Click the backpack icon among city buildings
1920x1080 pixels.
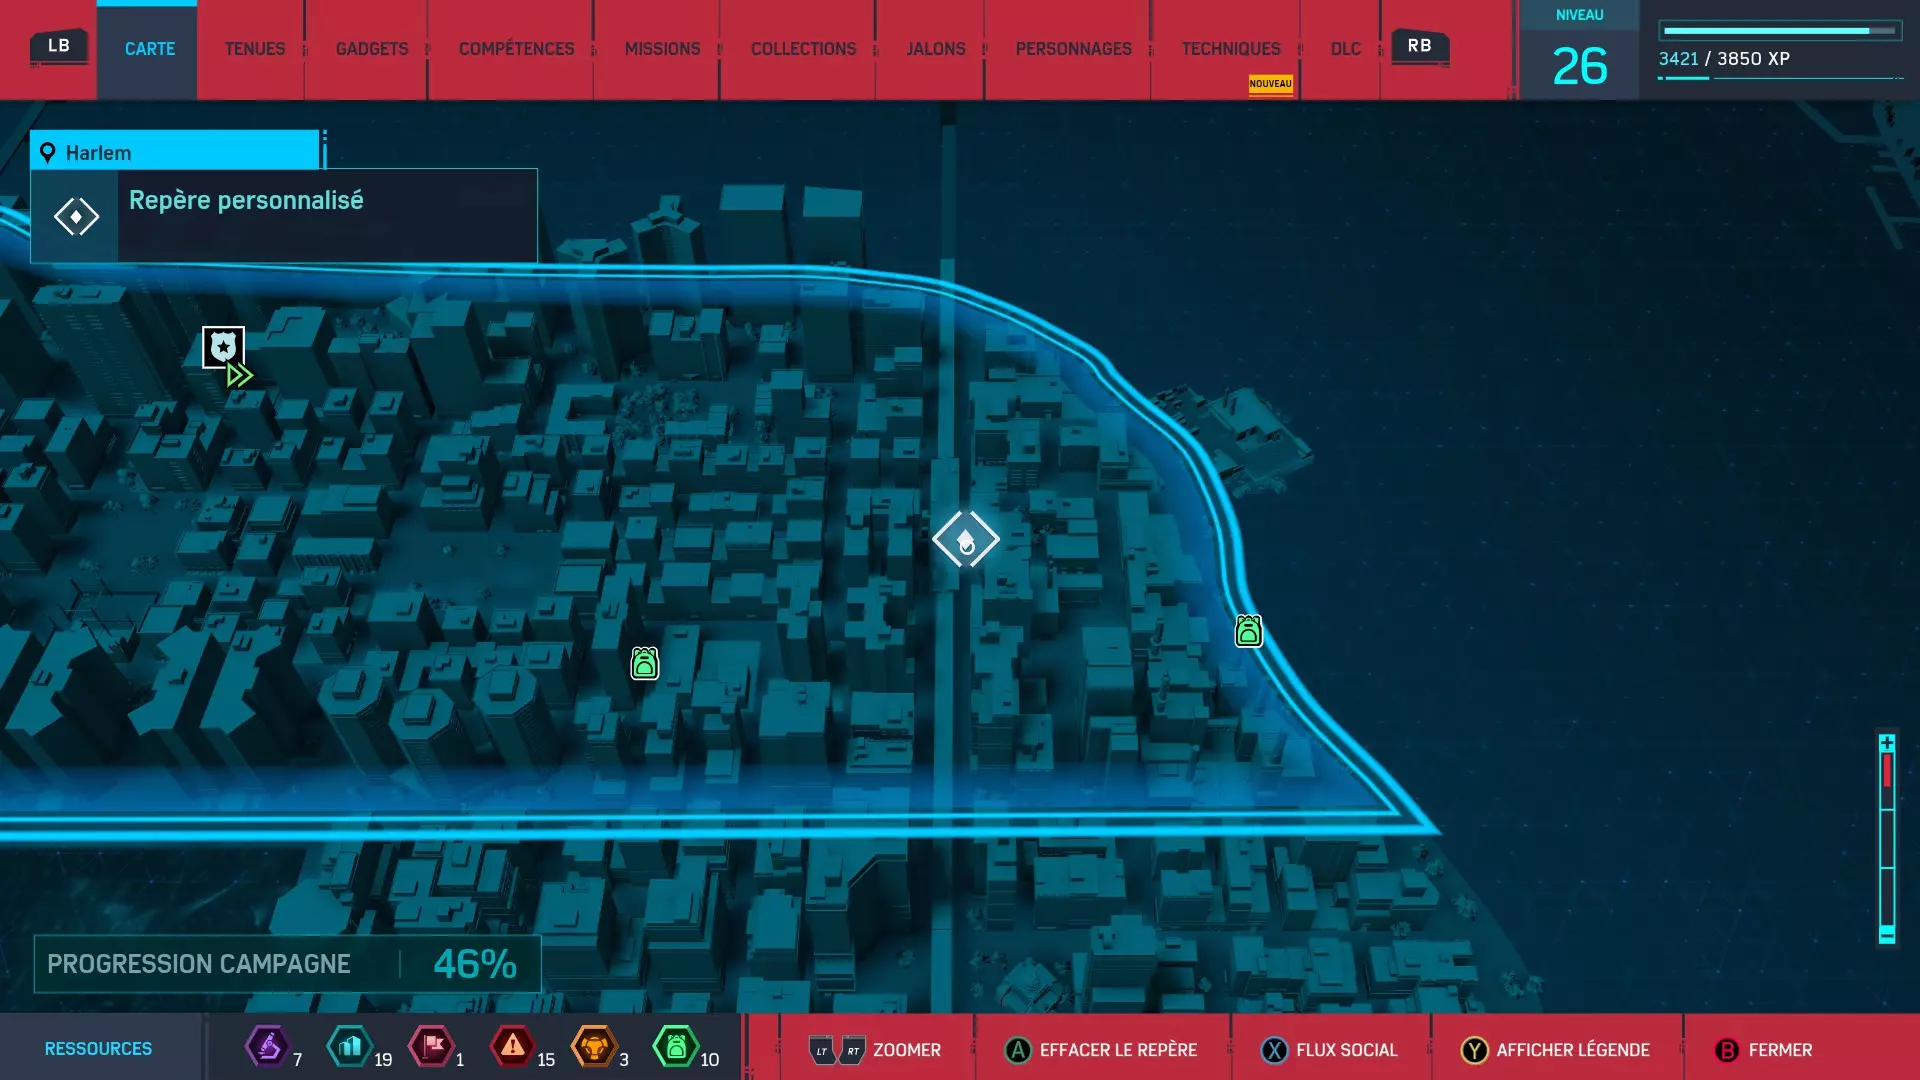(x=645, y=663)
